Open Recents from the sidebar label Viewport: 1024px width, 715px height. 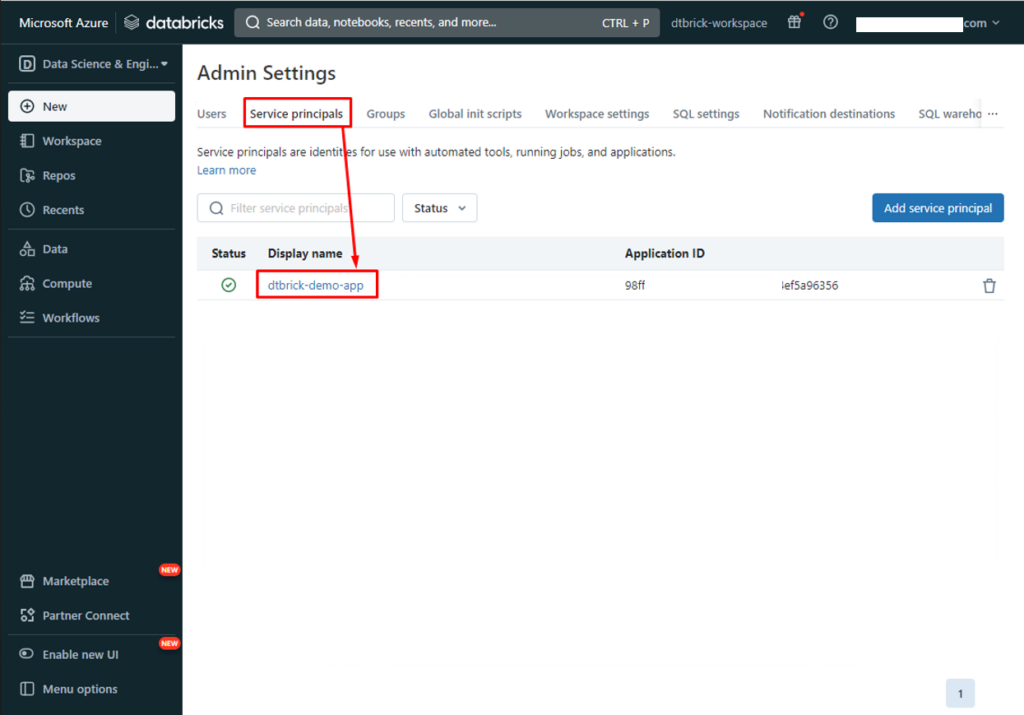(63, 210)
